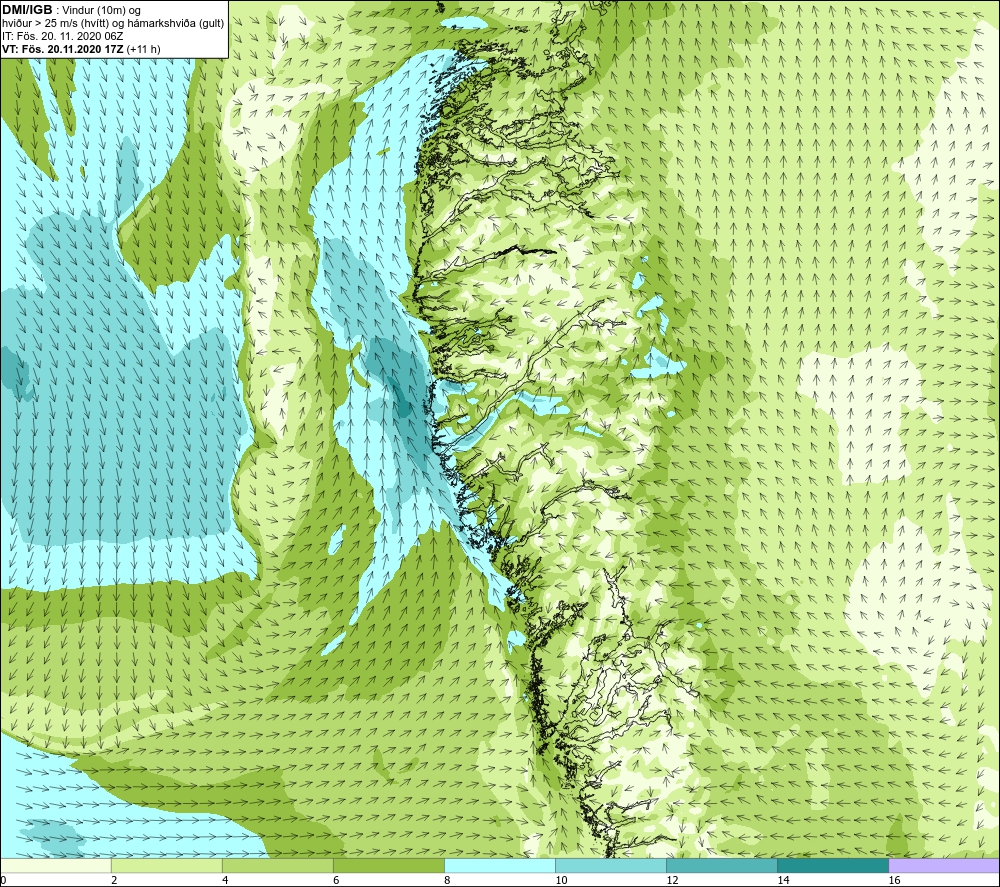Click the "DMI/IGB" bold title text

tap(27, 10)
